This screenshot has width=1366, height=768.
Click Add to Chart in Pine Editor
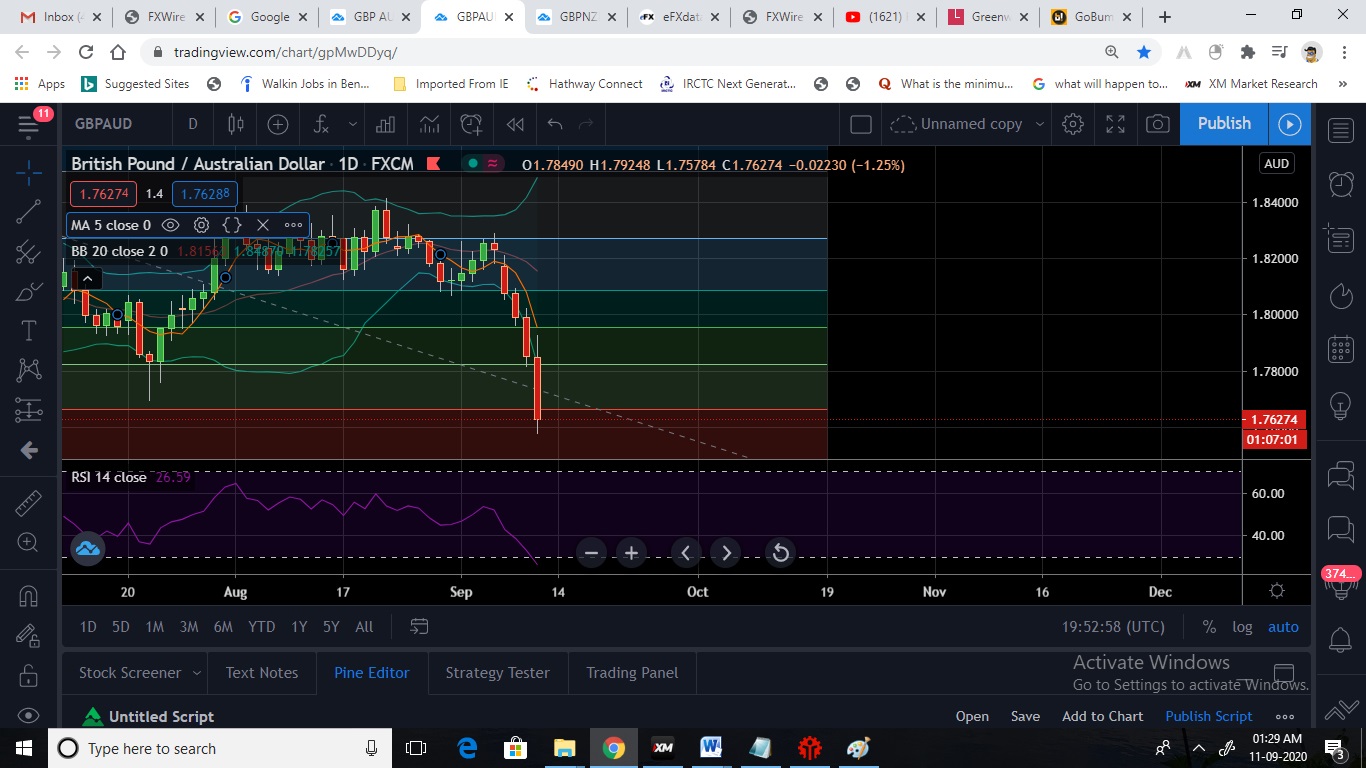(1102, 716)
